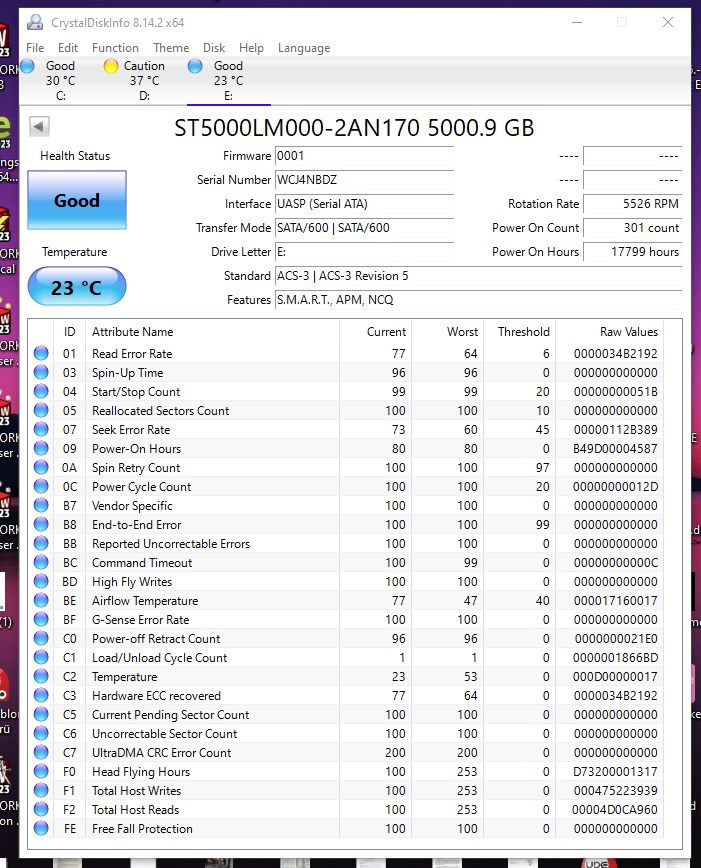Click raw value 00004D0CA960
This screenshot has width=701, height=868.
coord(615,809)
